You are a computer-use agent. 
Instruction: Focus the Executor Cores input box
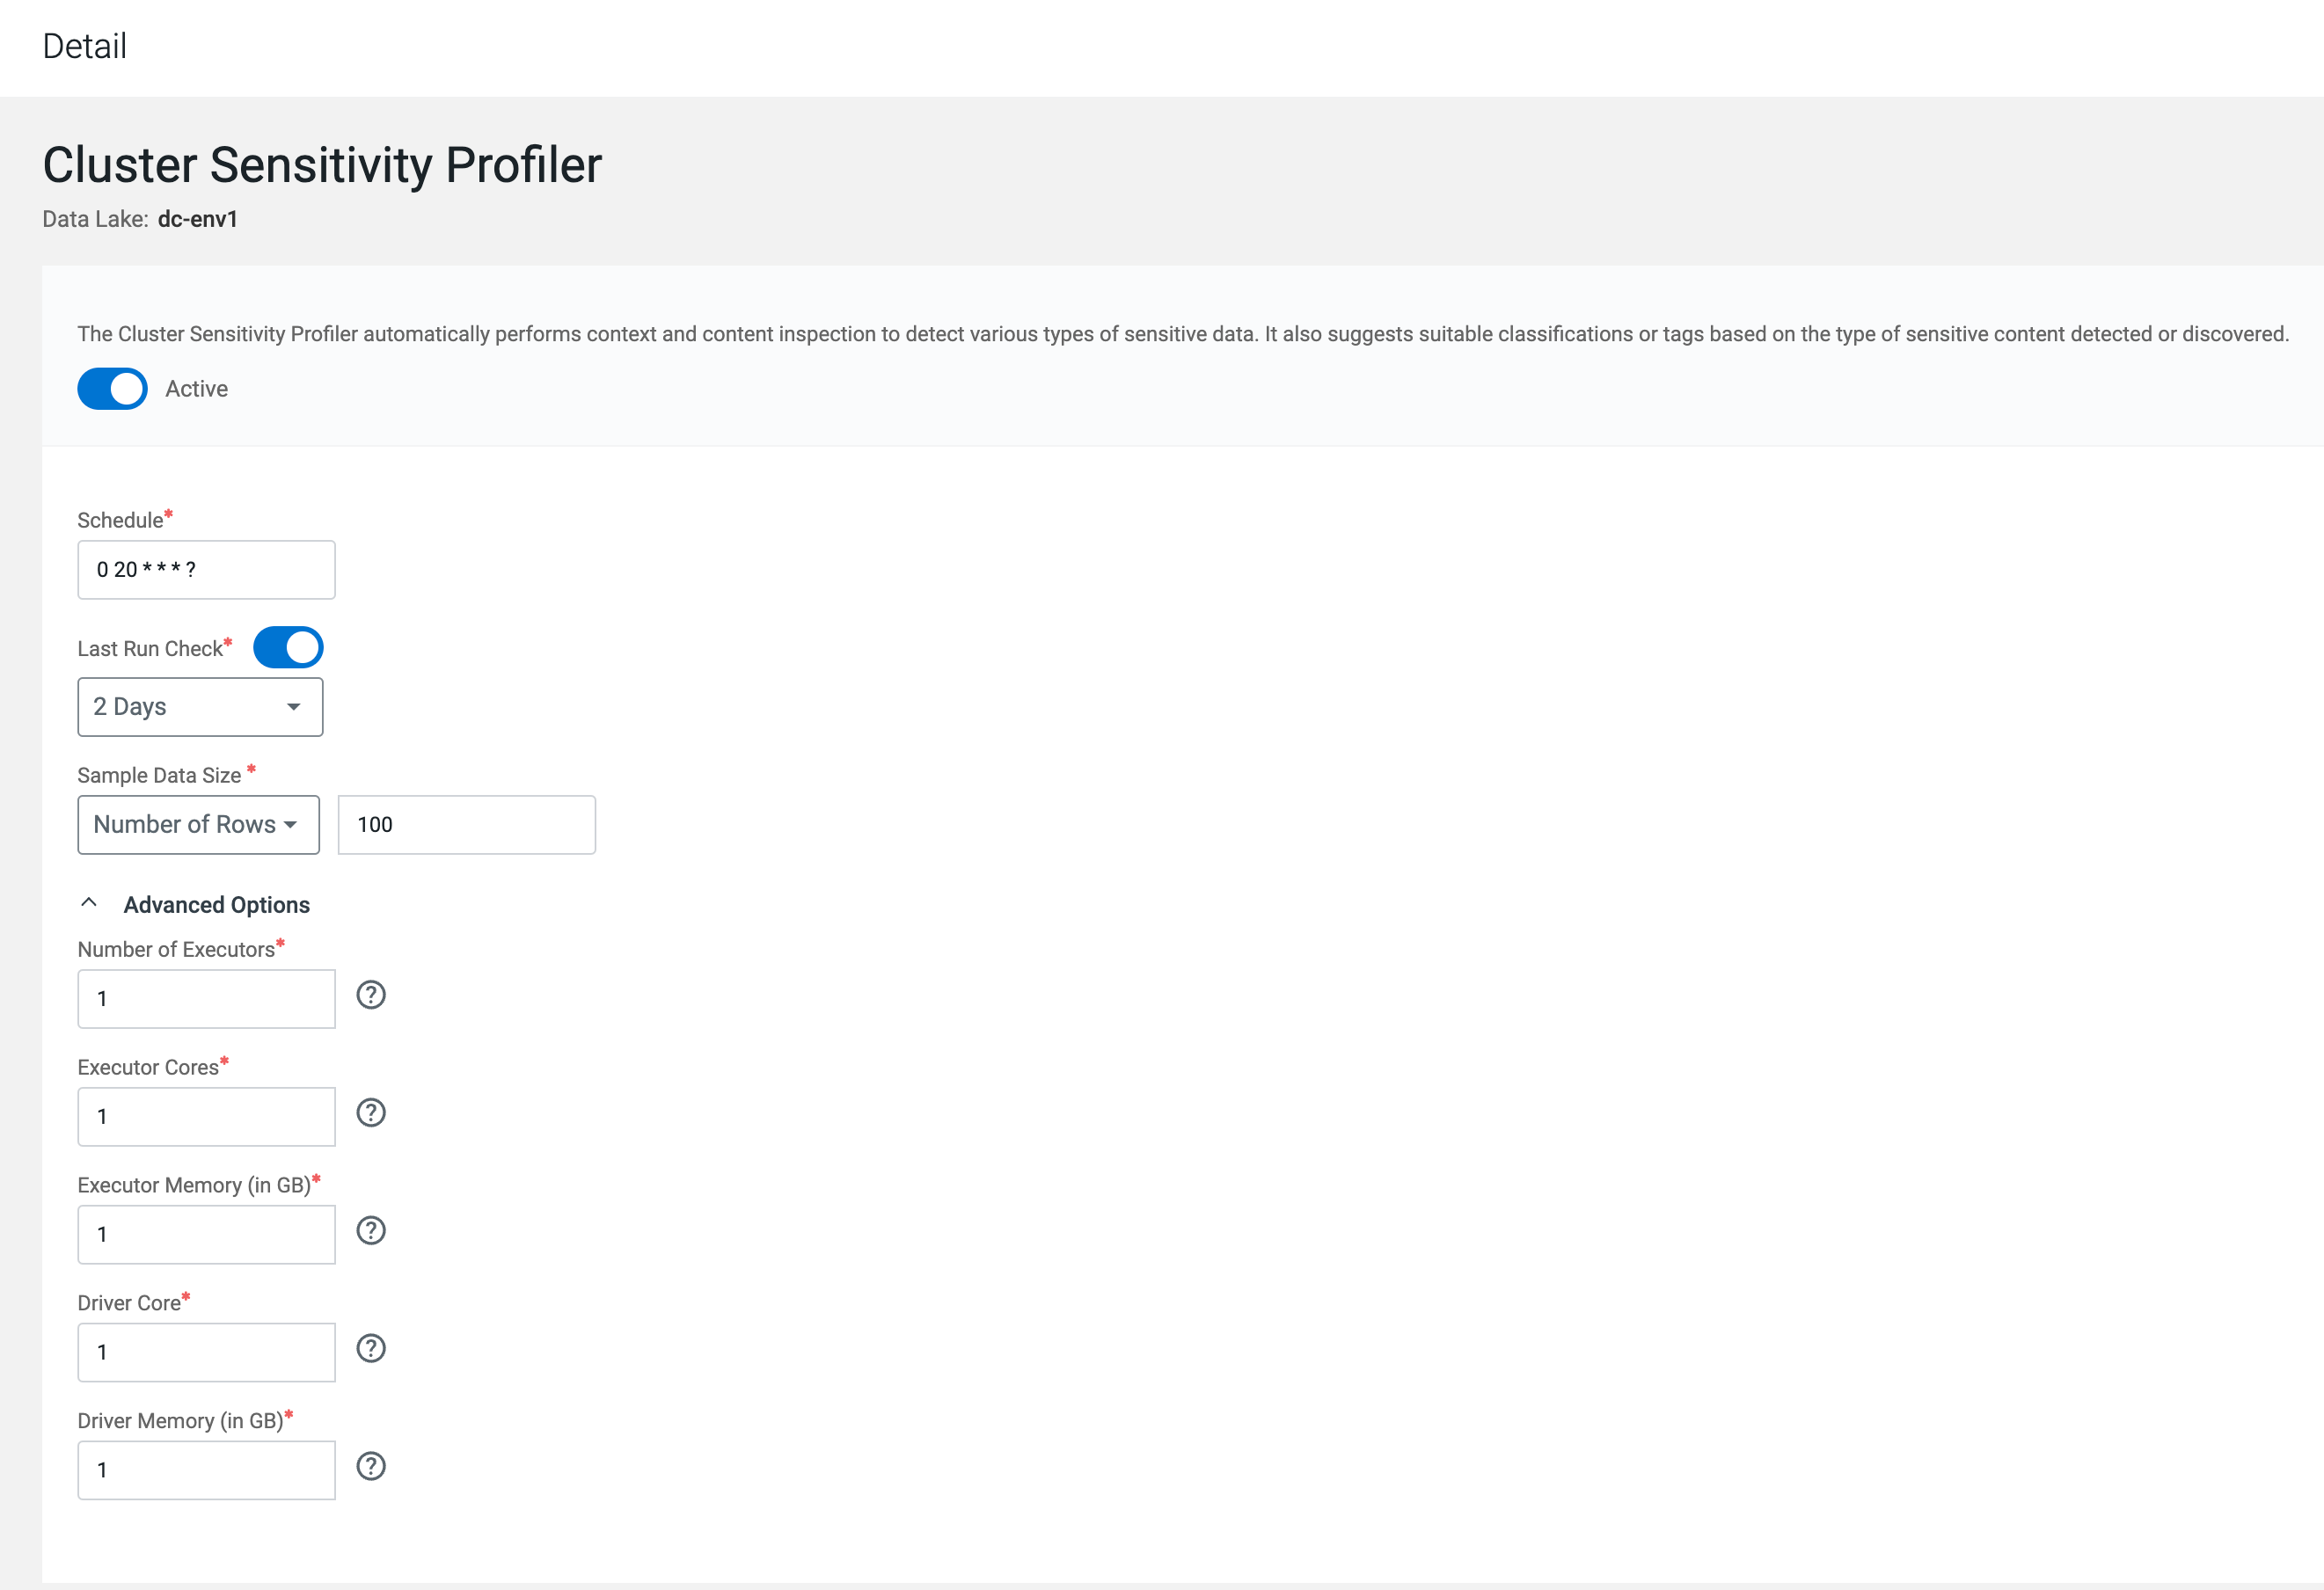[x=206, y=1117]
